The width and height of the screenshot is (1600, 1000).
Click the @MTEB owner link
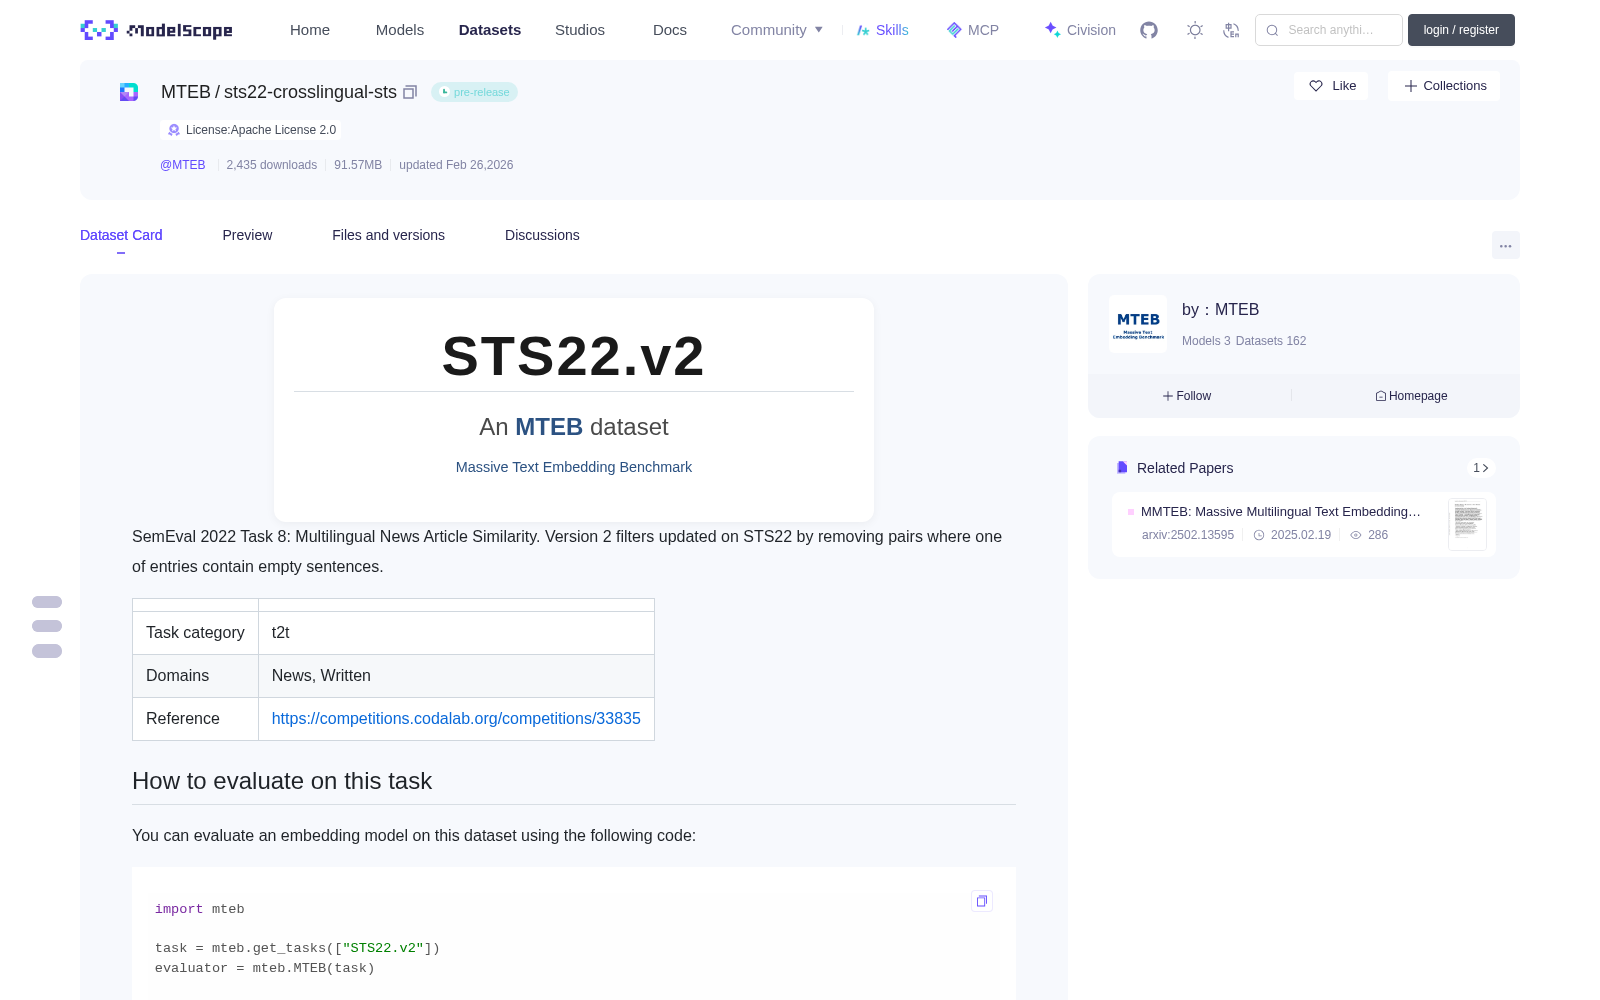[183, 165]
